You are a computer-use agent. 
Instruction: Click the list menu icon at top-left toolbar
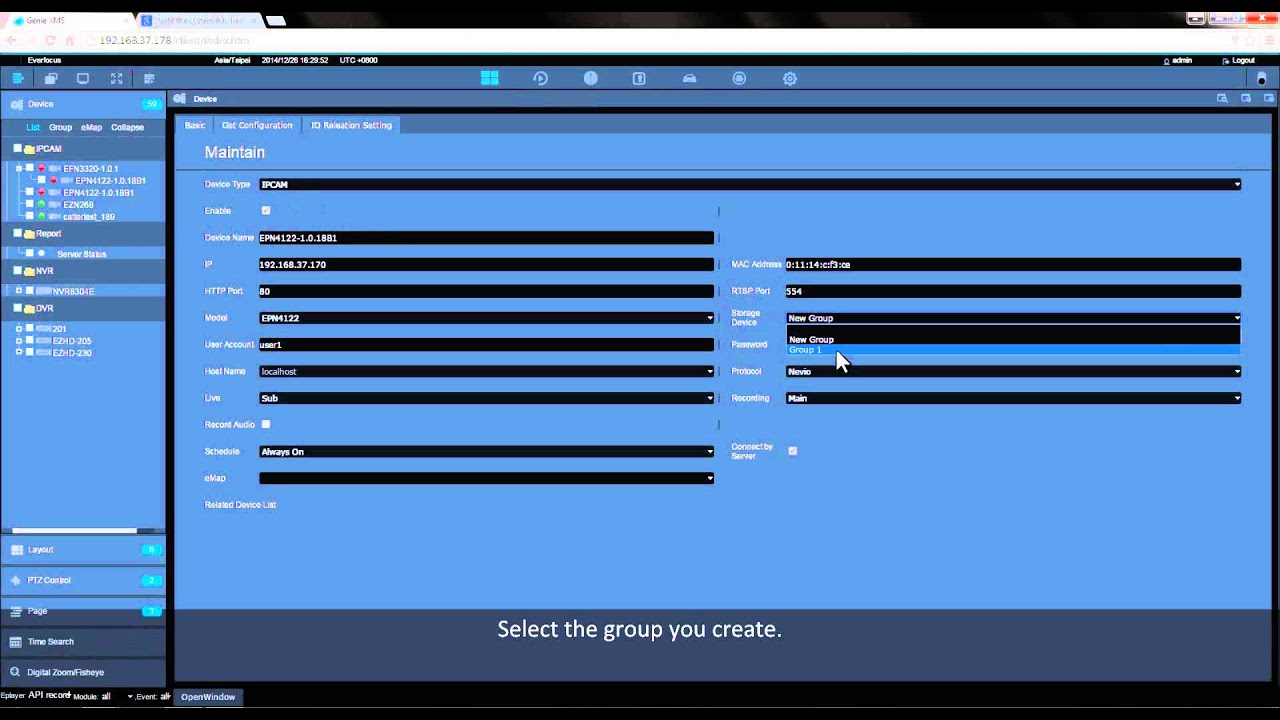(18, 78)
